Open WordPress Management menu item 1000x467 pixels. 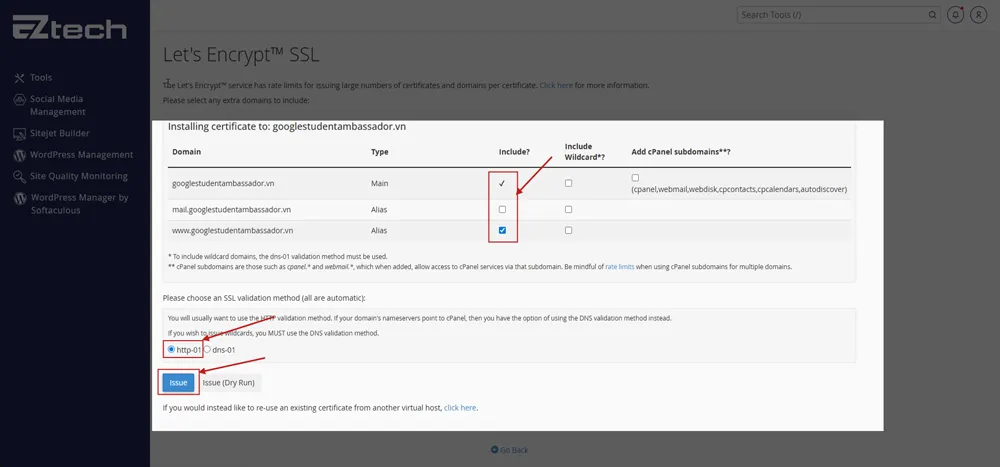[82, 155]
